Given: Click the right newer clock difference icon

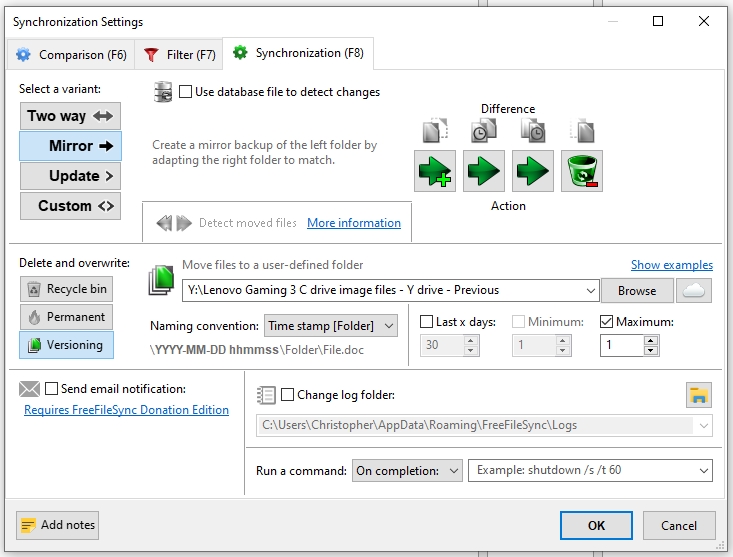Looking at the screenshot, I should click(x=533, y=130).
